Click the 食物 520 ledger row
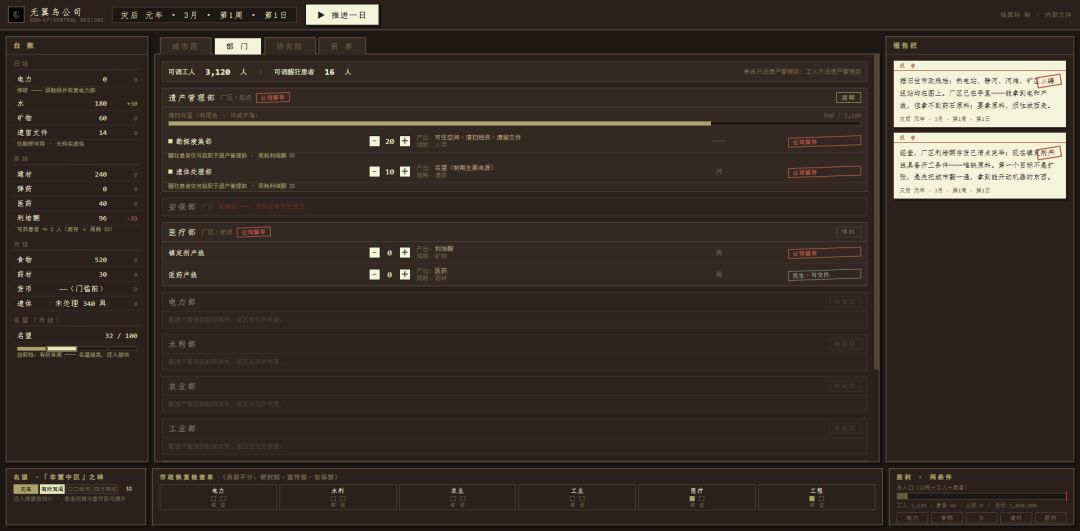 [x=77, y=260]
